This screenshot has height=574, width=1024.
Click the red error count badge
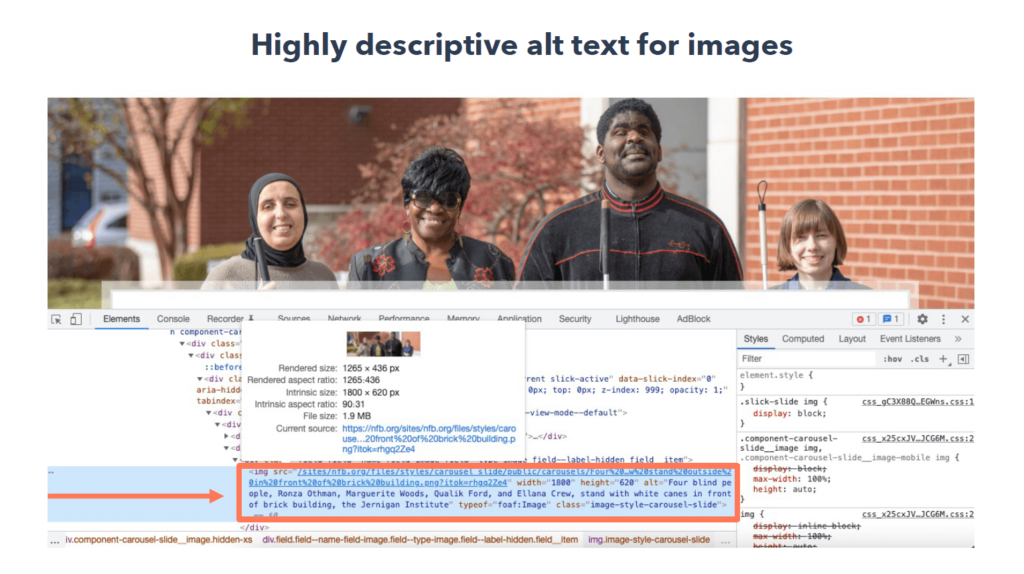pyautogui.click(x=863, y=319)
